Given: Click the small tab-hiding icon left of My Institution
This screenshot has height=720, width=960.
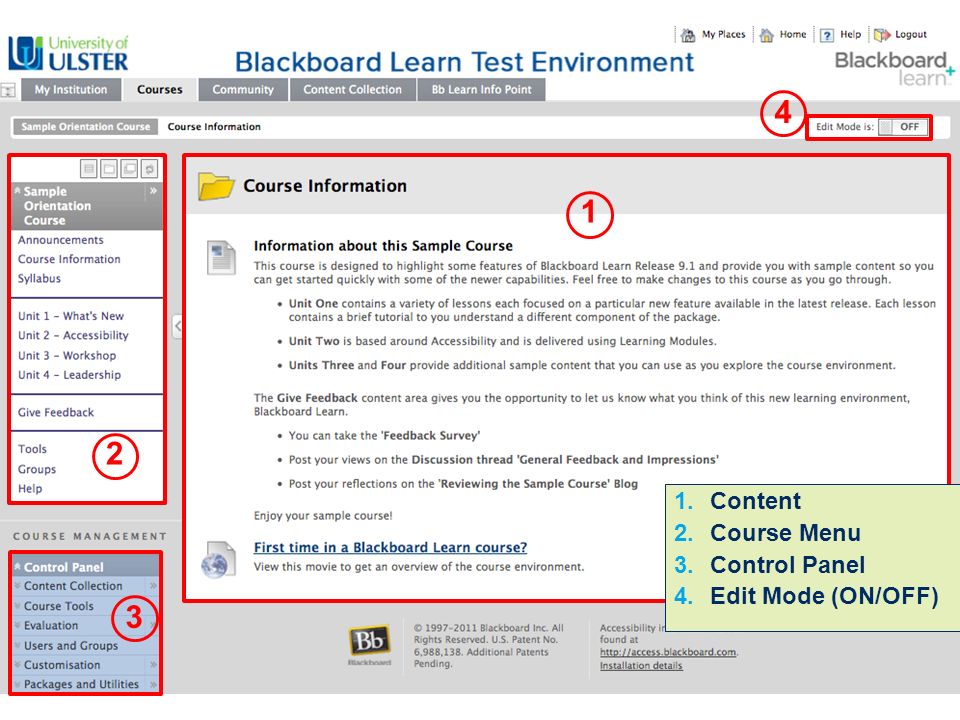Looking at the screenshot, I should (8, 91).
